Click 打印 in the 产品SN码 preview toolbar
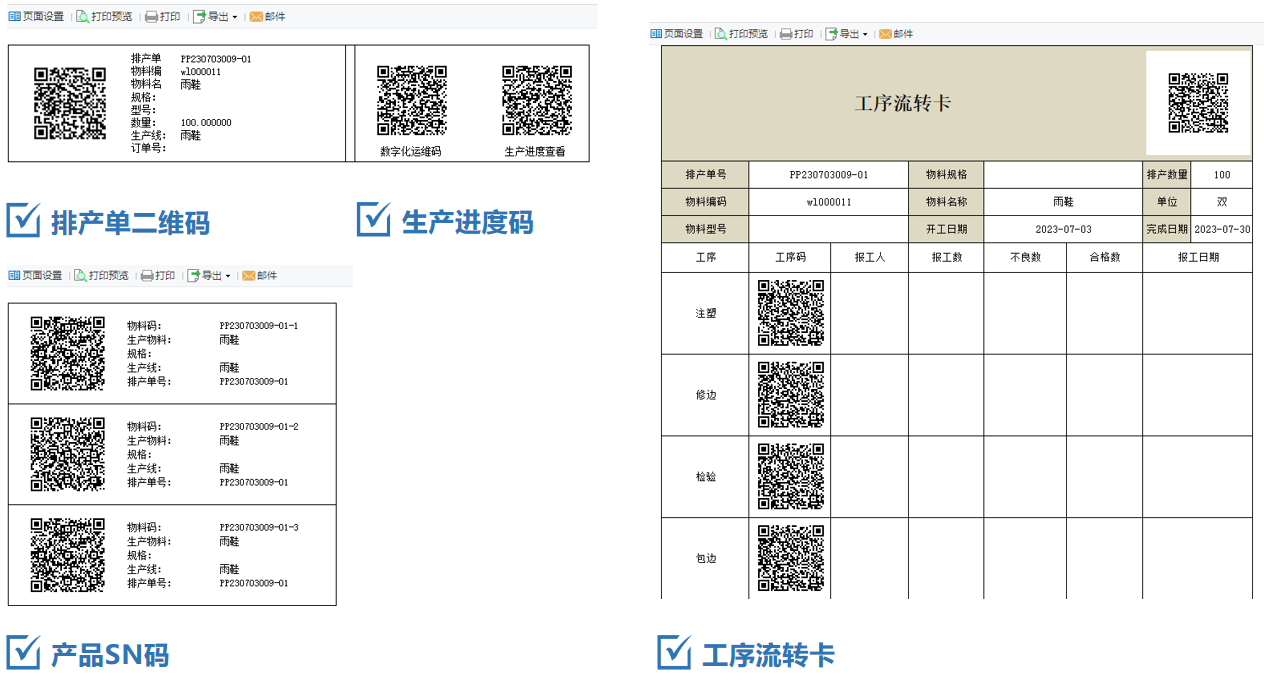Image resolution: width=1264 pixels, height=680 pixels. 158,276
